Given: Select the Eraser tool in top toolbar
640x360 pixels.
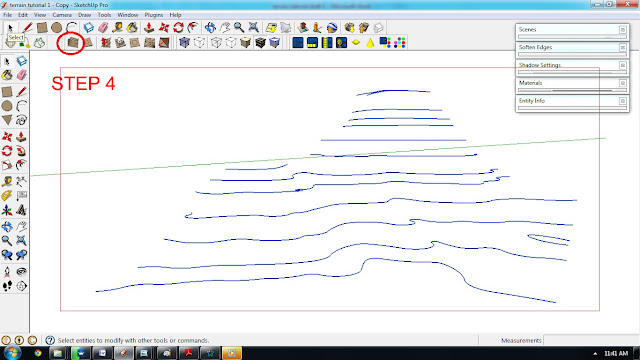Looking at the screenshot, I should (103, 27).
